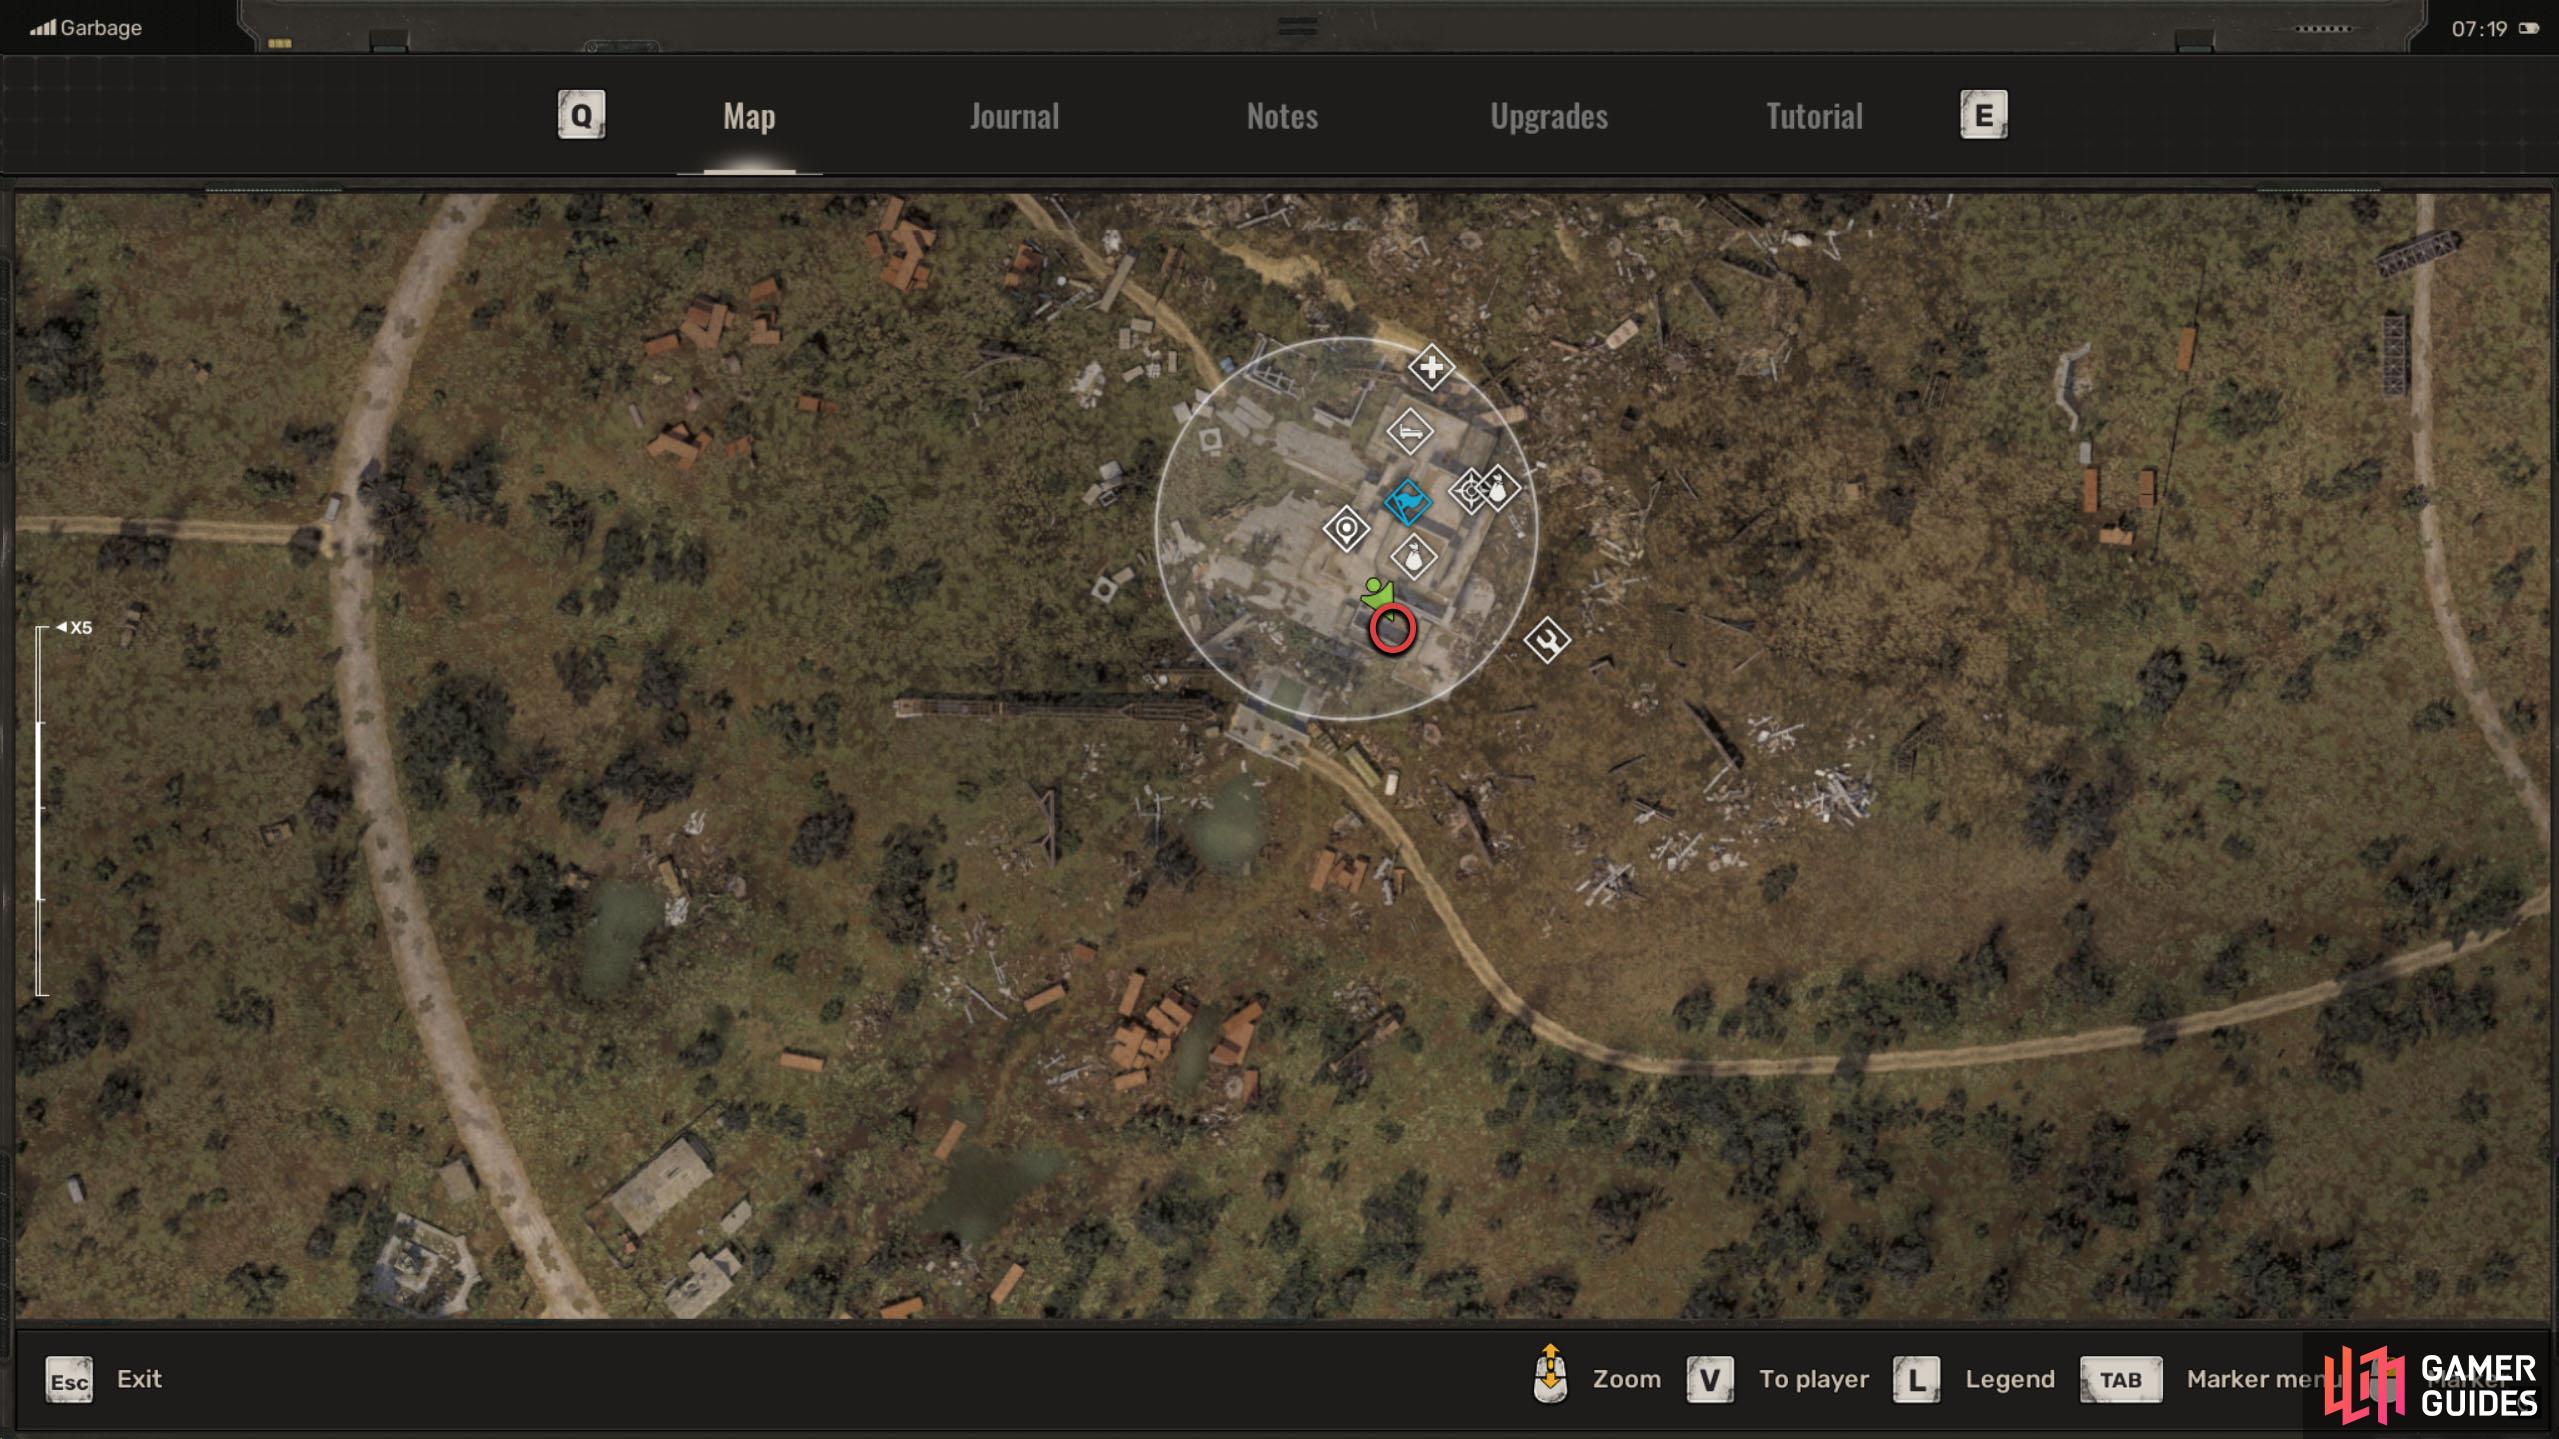Click the Q previous-tab key icon
The height and width of the screenshot is (1439, 2559).
click(x=581, y=116)
